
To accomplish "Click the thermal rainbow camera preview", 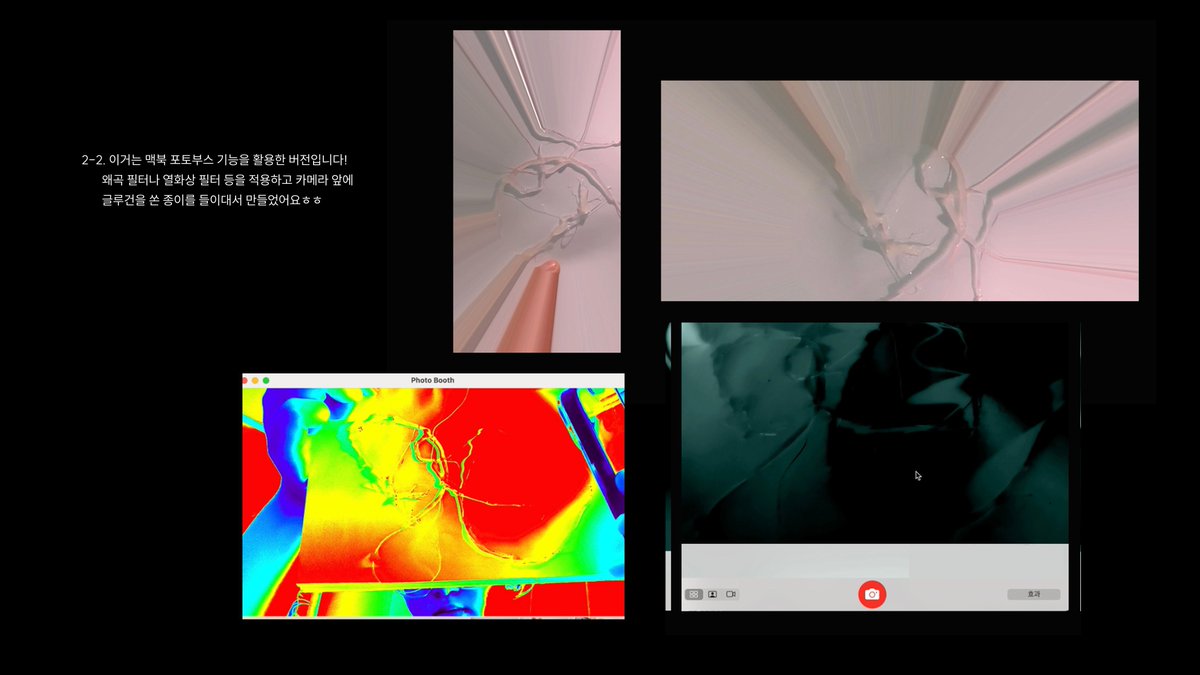I will (x=433, y=502).
